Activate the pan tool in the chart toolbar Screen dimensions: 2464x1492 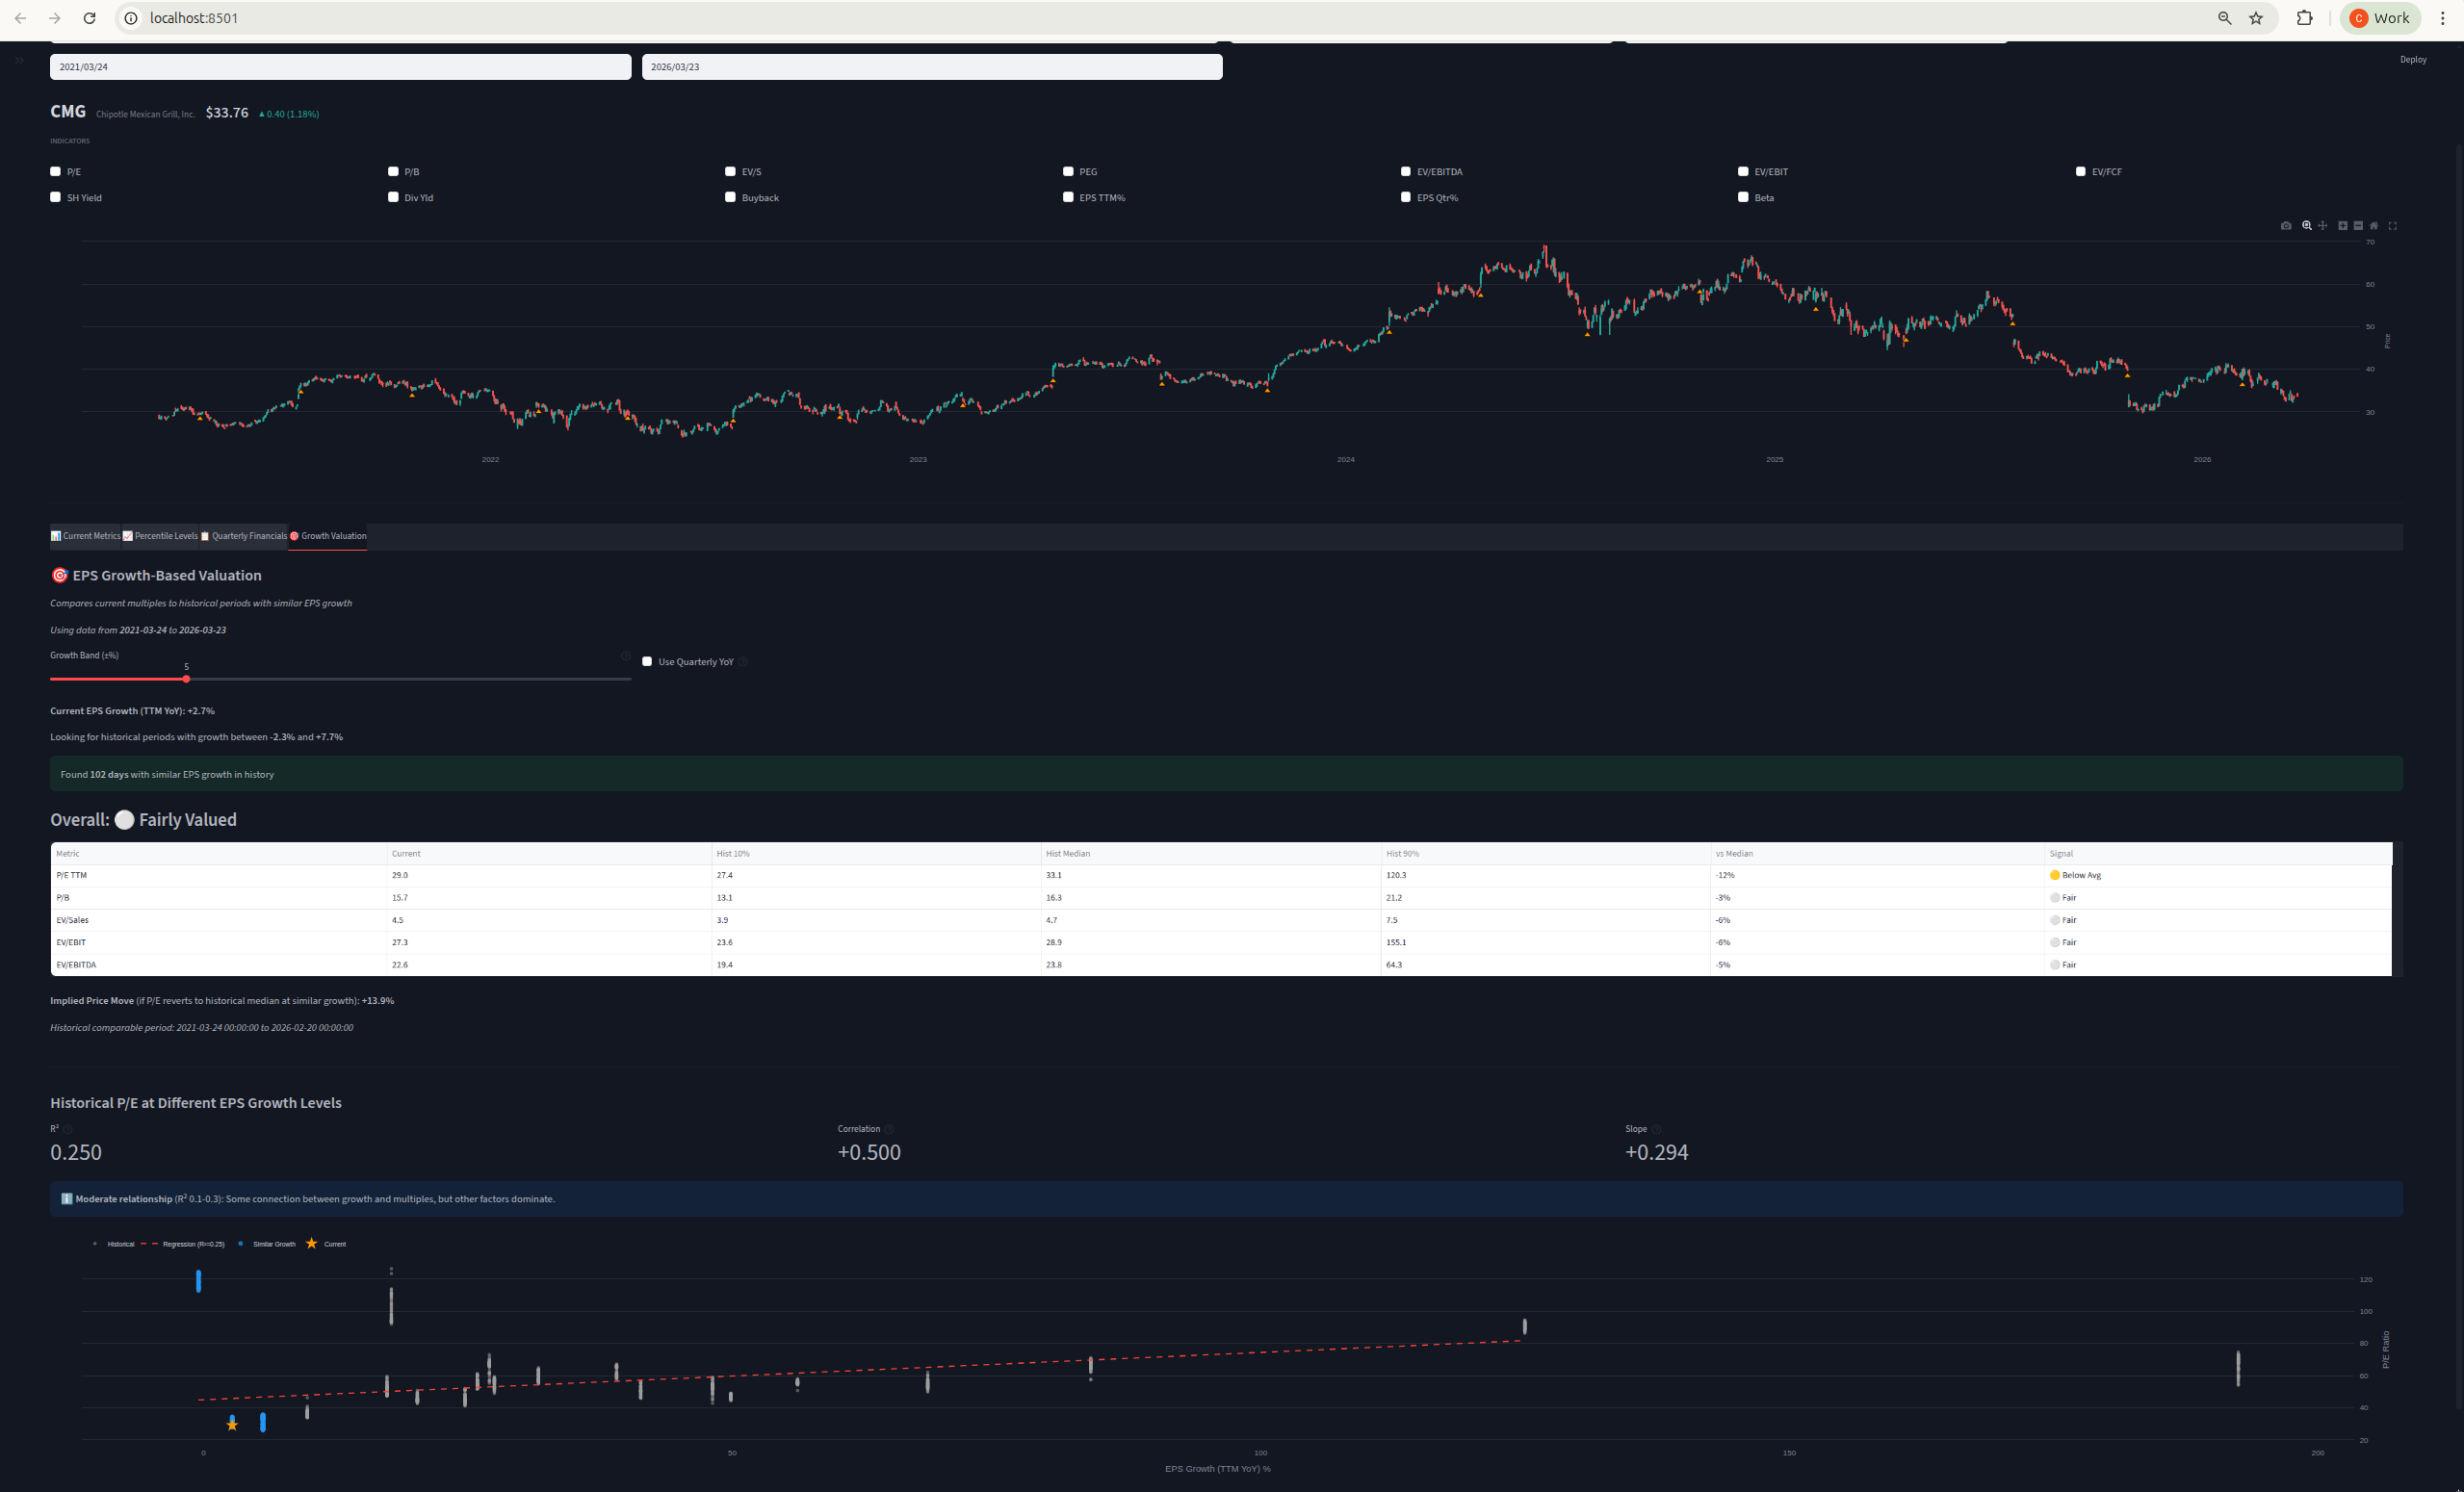pos(2324,226)
